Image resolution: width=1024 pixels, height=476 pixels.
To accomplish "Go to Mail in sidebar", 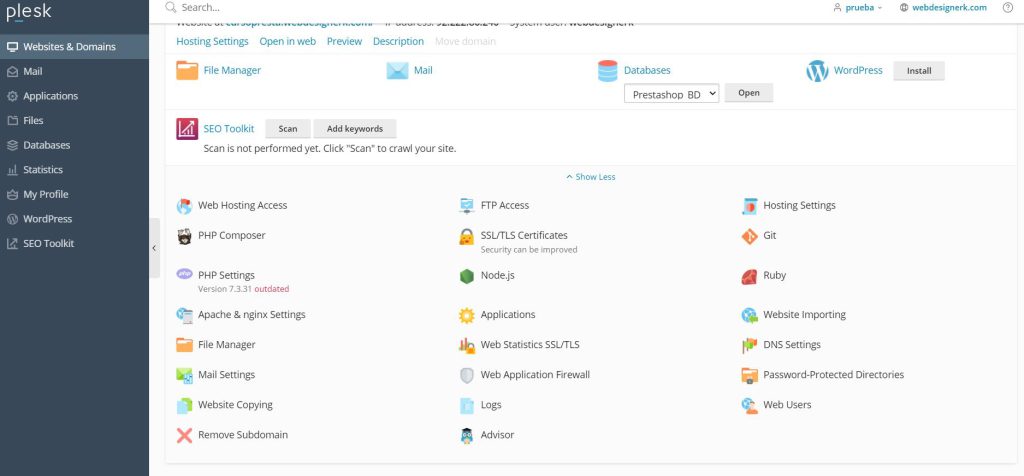I will click(74, 71).
